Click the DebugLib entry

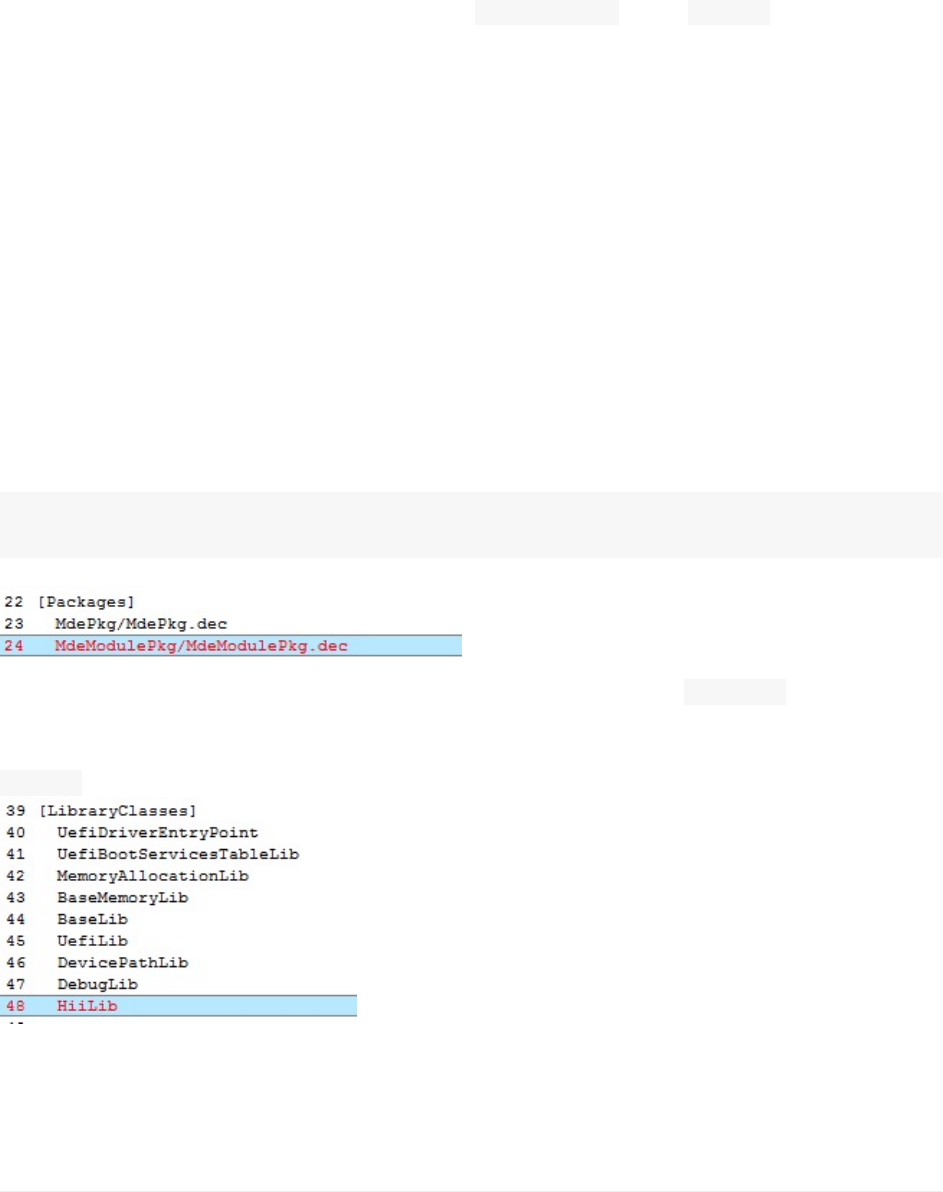click(x=97, y=984)
